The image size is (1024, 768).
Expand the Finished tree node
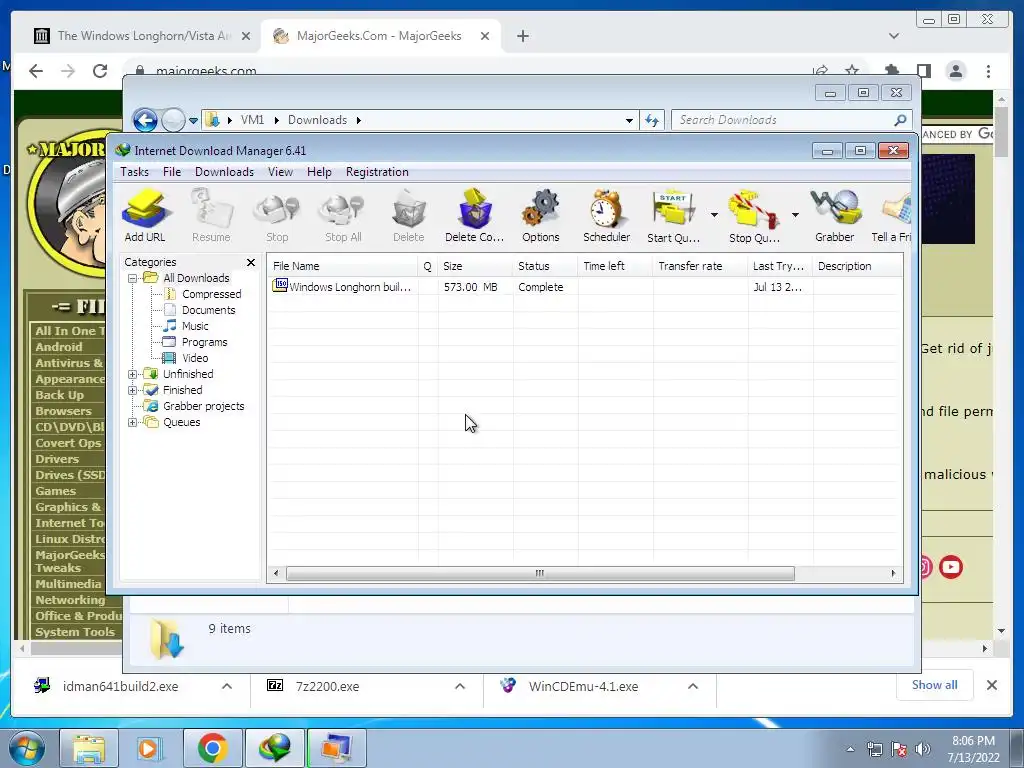[132, 391]
